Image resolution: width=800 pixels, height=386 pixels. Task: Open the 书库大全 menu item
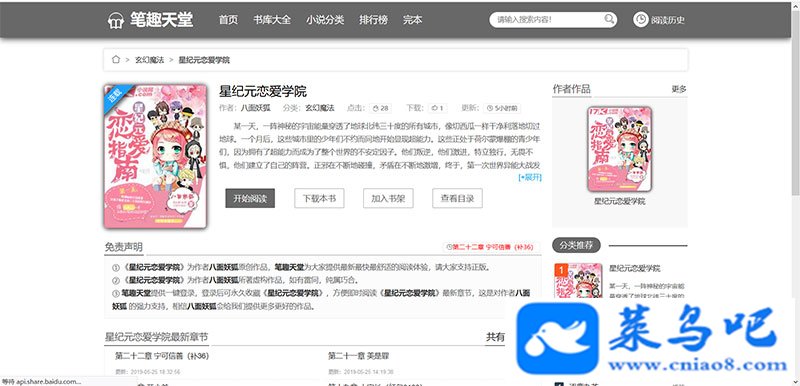pos(272,20)
